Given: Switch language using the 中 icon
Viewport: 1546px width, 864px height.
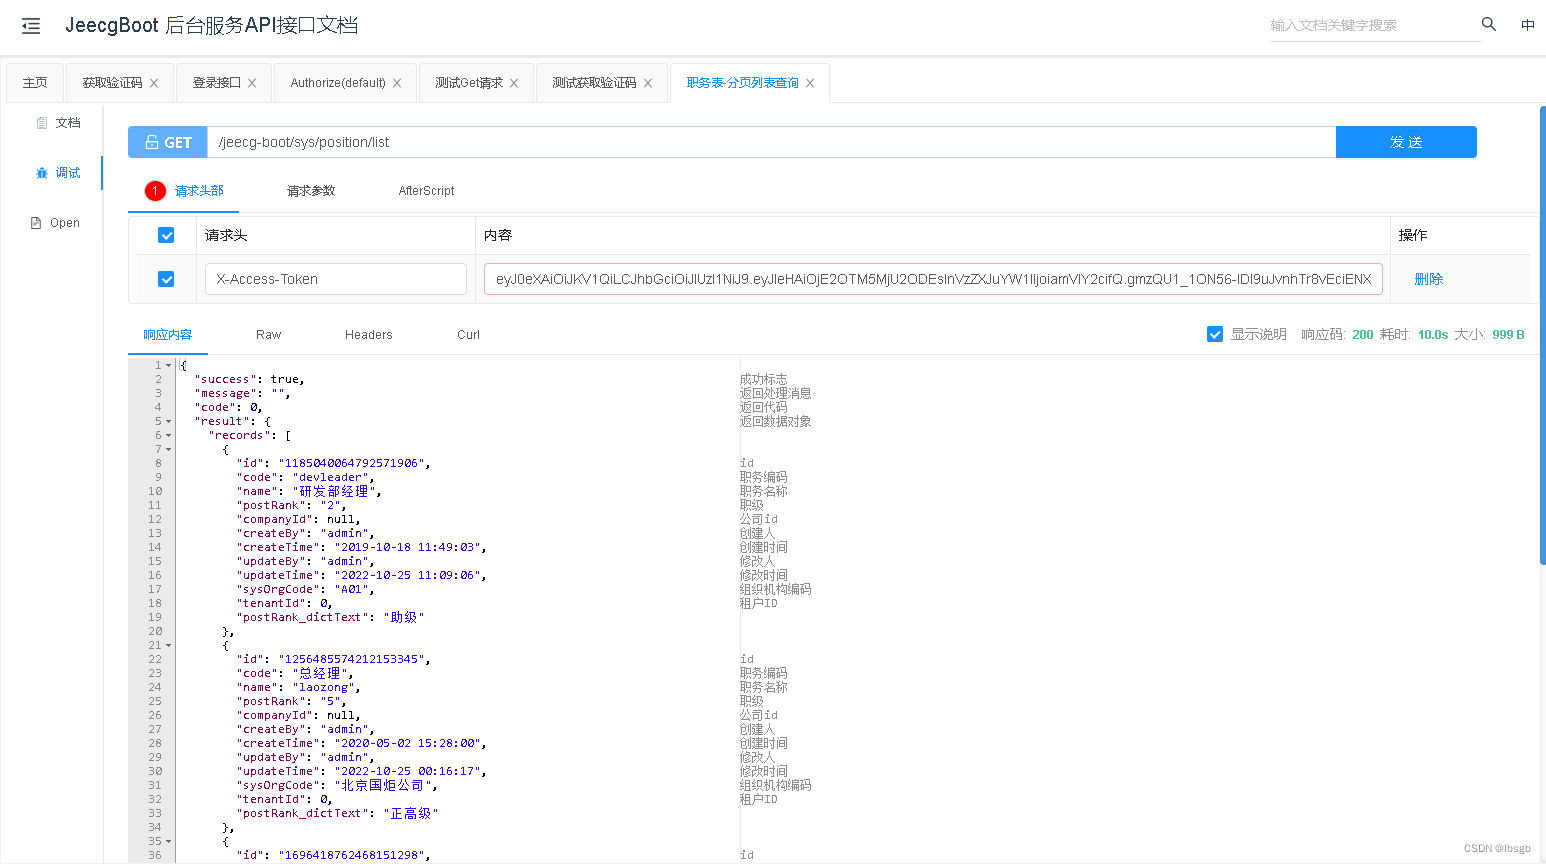Looking at the screenshot, I should coord(1527,24).
